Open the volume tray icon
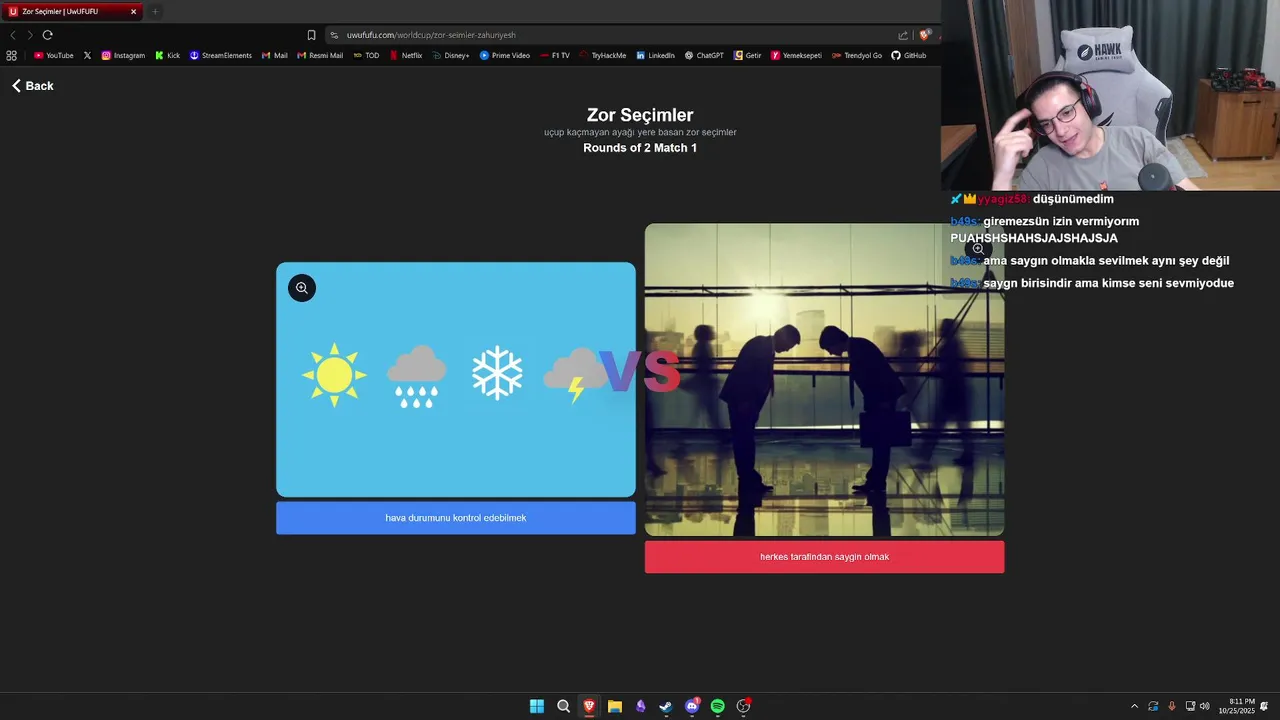Viewport: 1280px width, 720px height. click(x=1204, y=706)
